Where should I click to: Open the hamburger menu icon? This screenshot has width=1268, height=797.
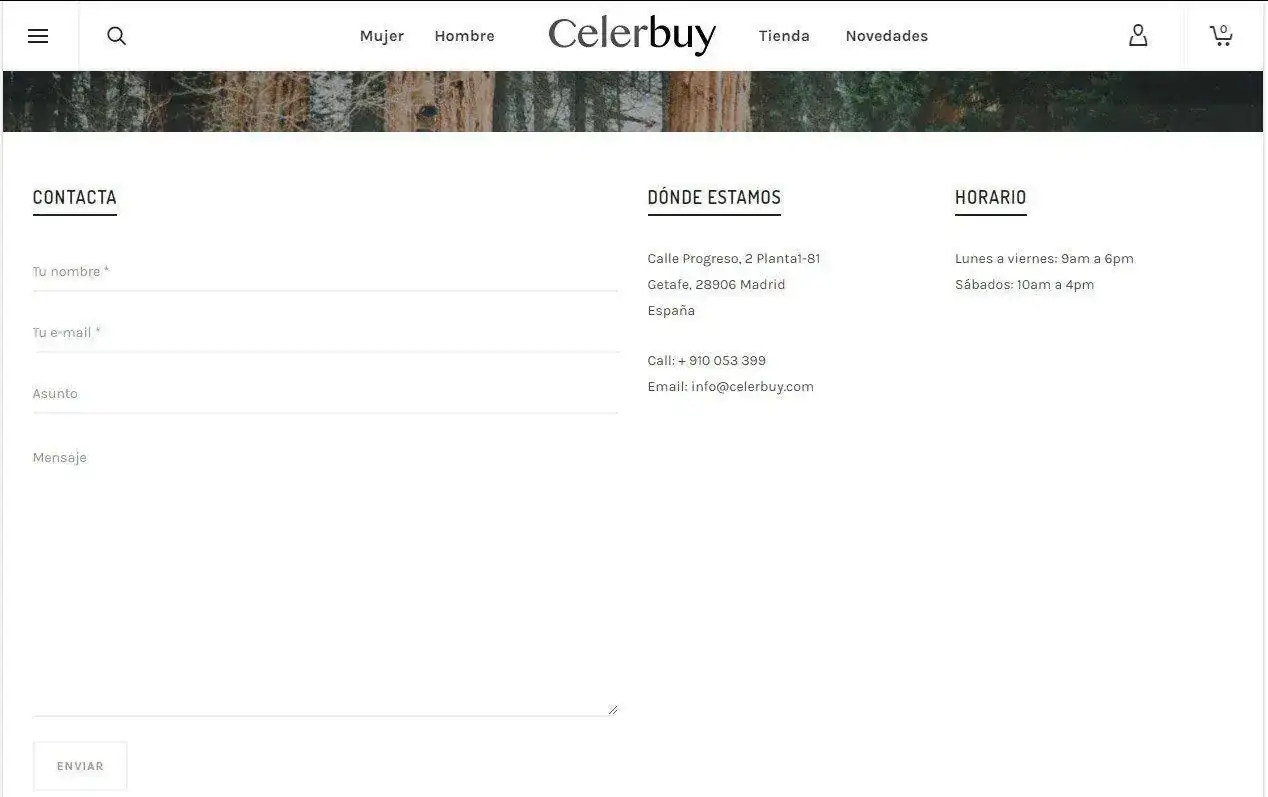(x=38, y=36)
